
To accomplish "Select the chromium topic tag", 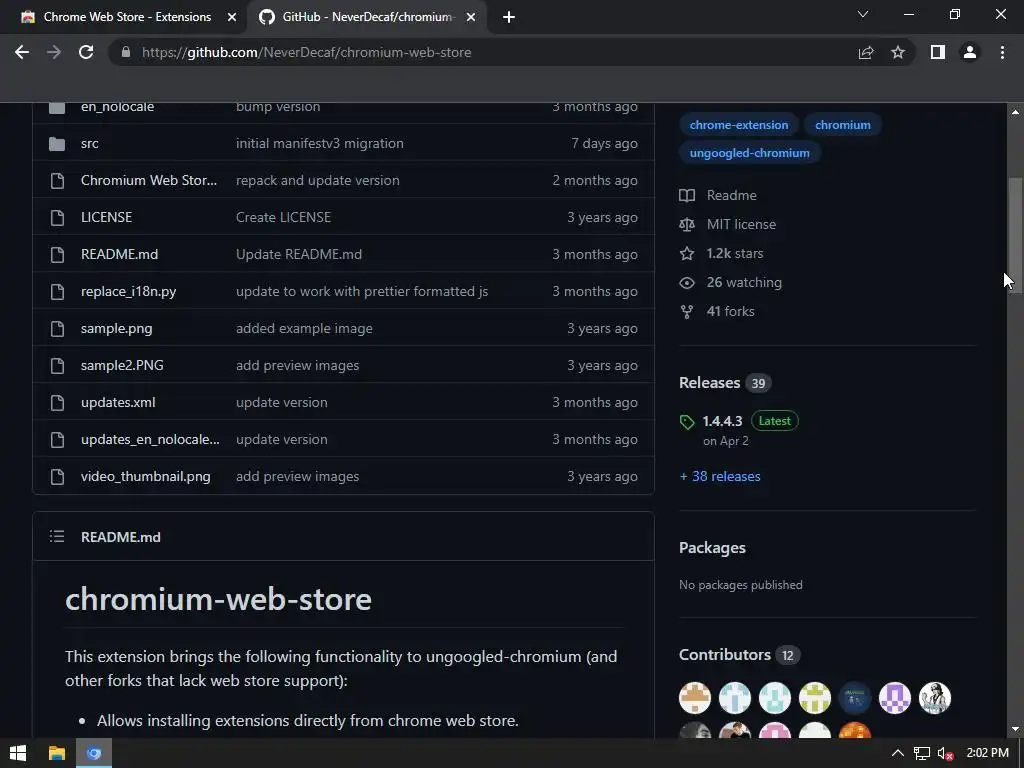I will (x=842, y=125).
